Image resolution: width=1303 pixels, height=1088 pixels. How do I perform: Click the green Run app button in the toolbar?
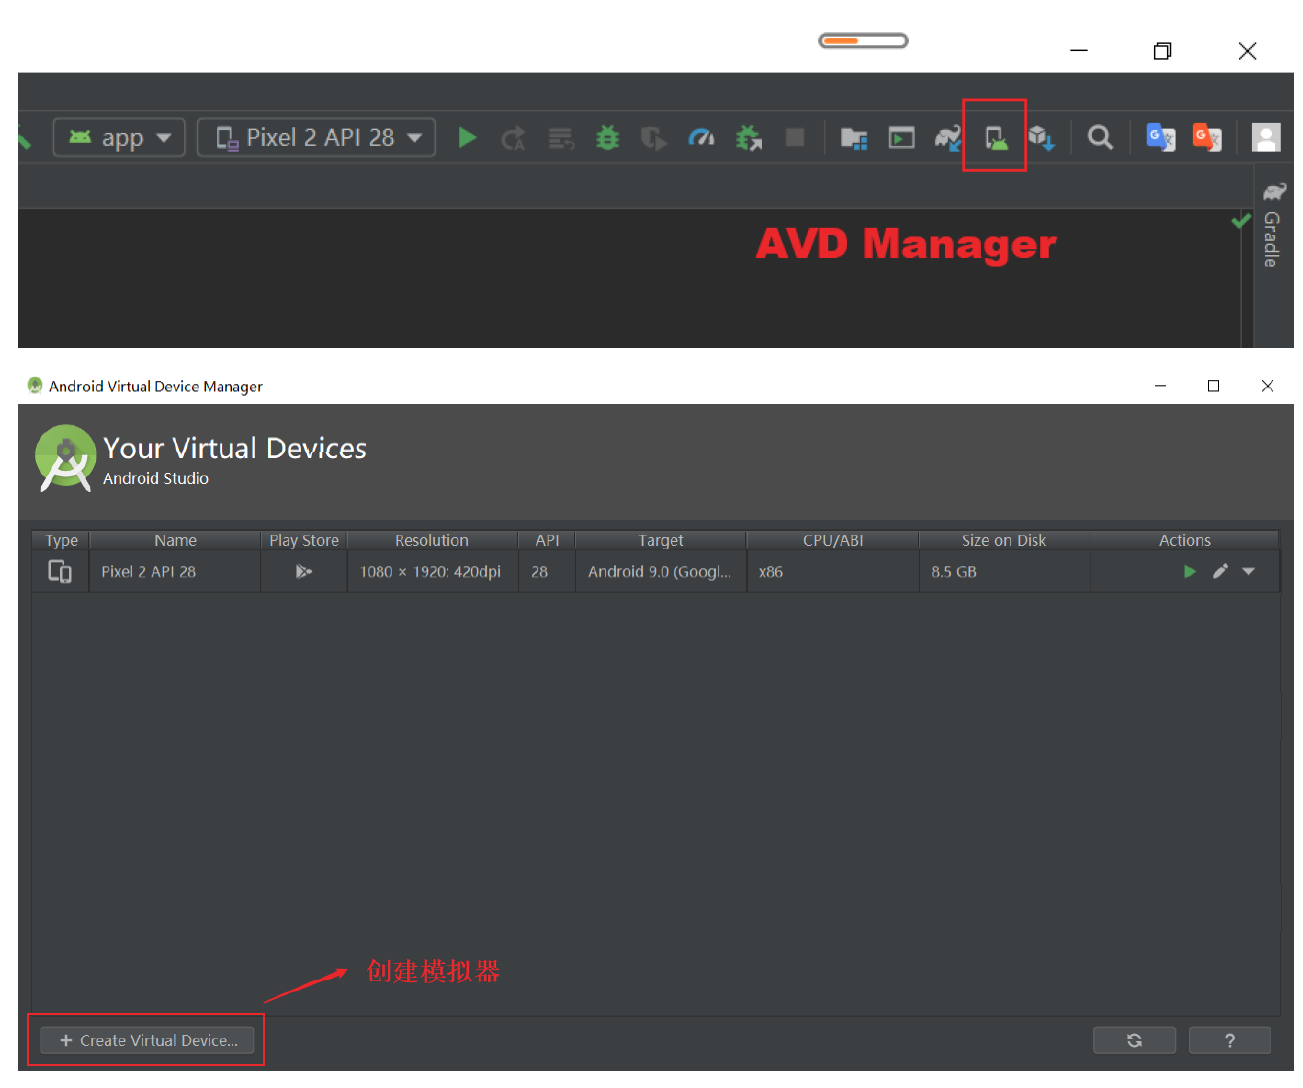467,137
